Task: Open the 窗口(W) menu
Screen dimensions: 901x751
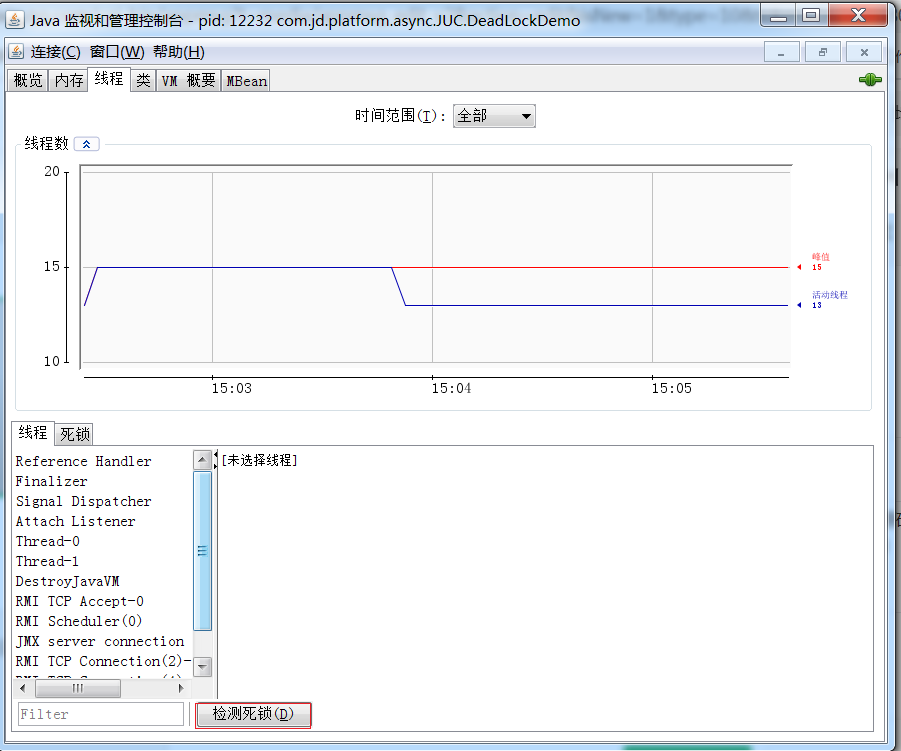Action: point(117,52)
